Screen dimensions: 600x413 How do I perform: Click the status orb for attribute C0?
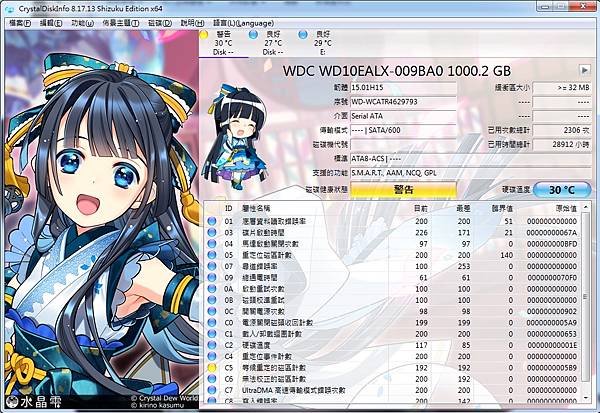pos(212,323)
